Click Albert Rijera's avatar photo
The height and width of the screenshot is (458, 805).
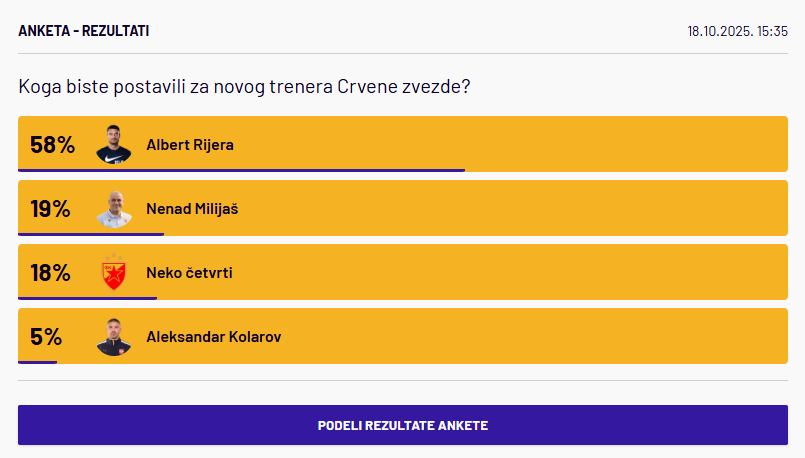click(x=114, y=145)
